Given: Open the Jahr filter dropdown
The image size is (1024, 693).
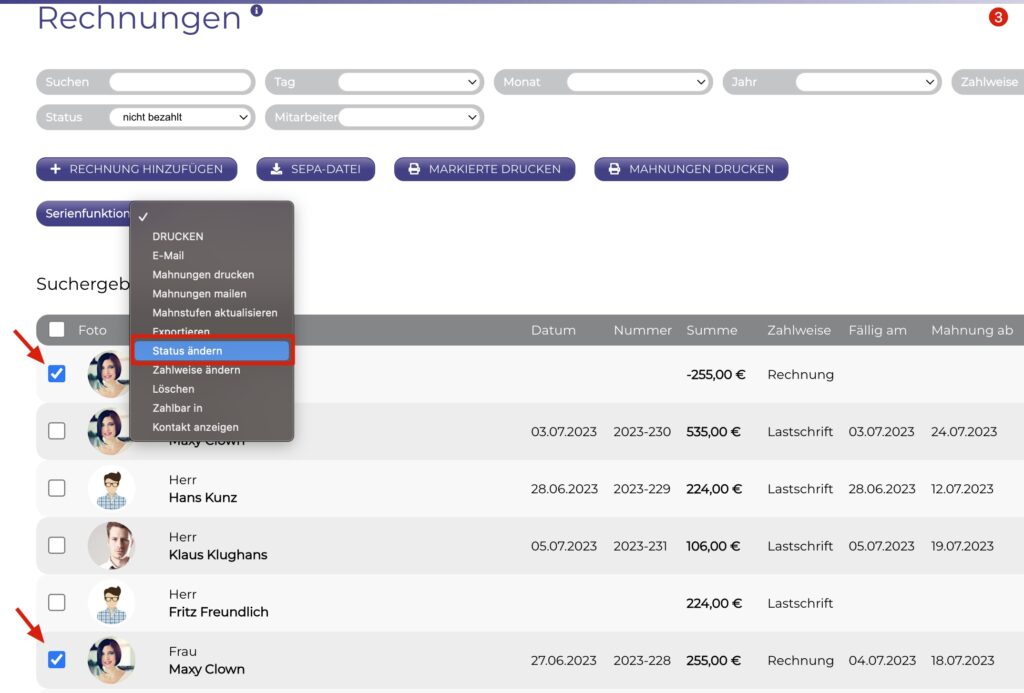Looking at the screenshot, I should tap(866, 82).
